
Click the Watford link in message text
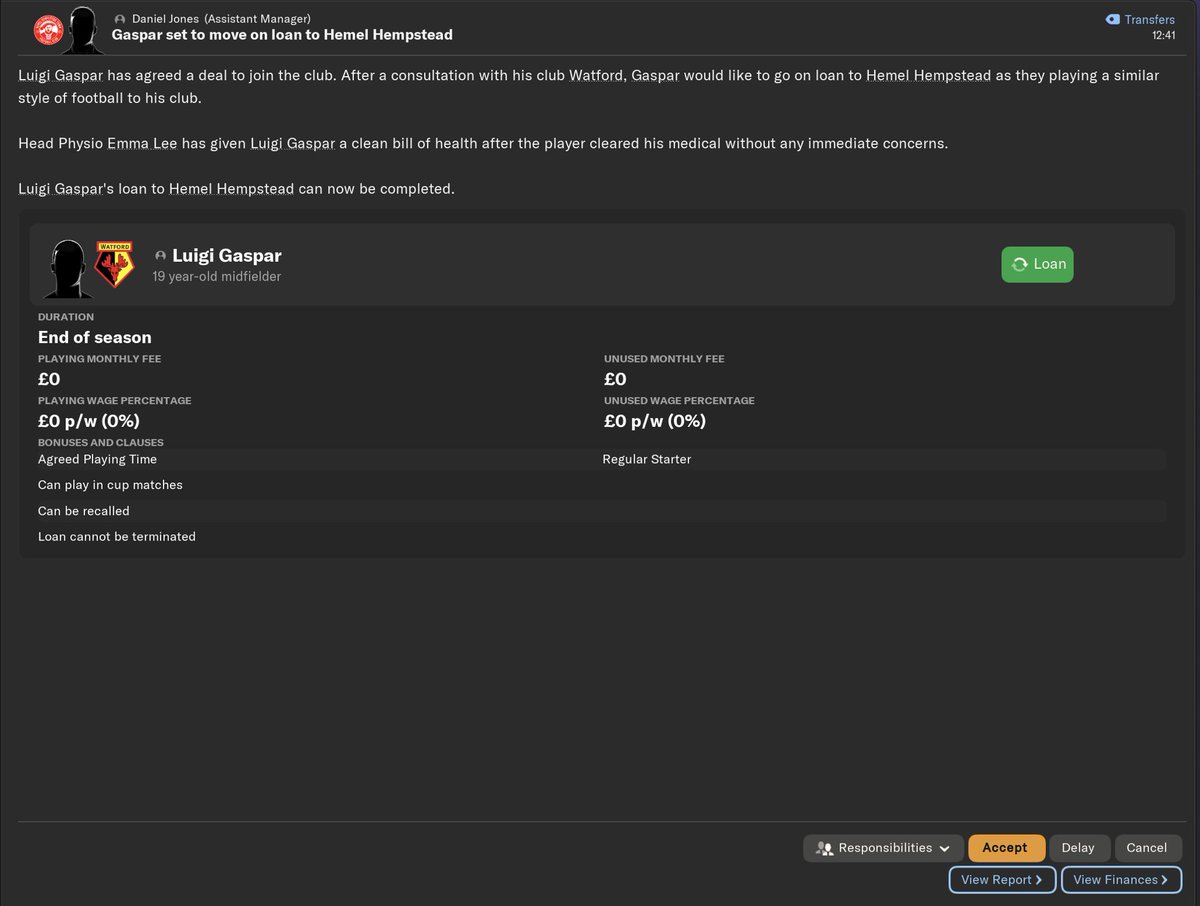click(x=596, y=75)
